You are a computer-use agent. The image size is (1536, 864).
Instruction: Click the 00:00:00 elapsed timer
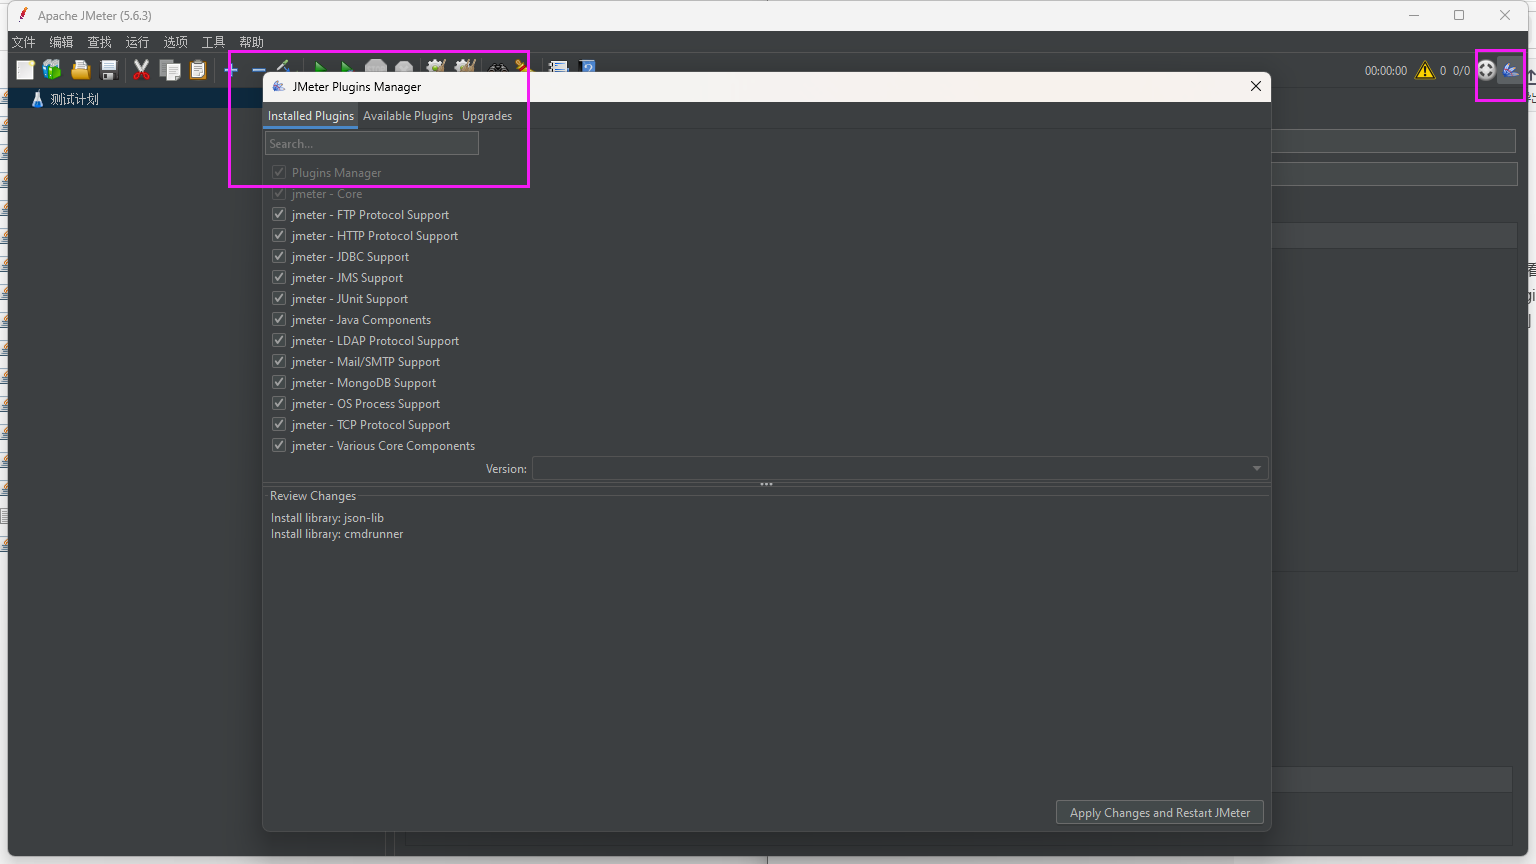[x=1386, y=71]
